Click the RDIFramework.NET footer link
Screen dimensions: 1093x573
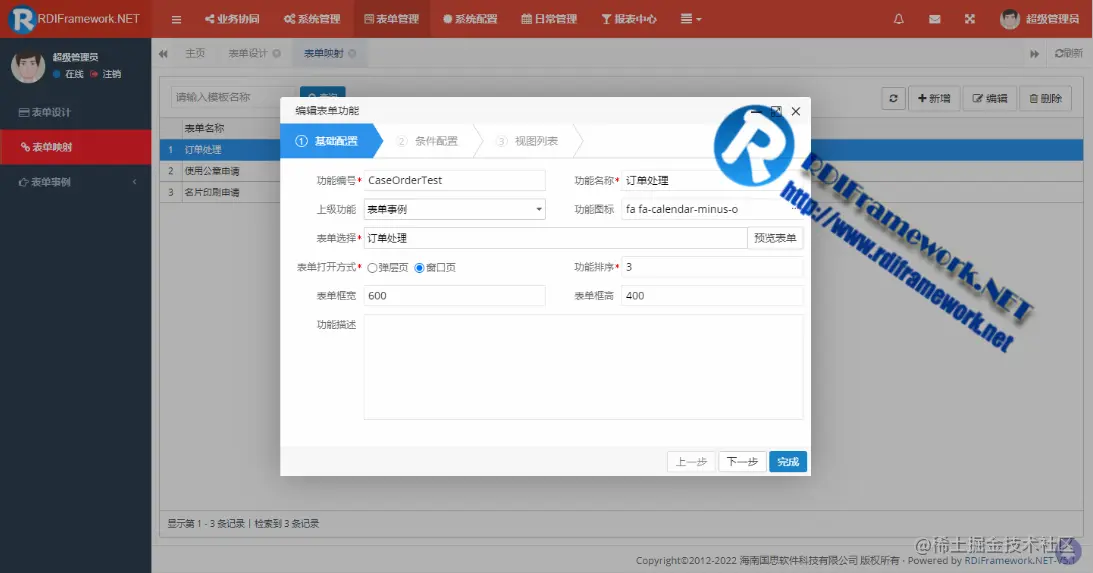pos(1020,560)
